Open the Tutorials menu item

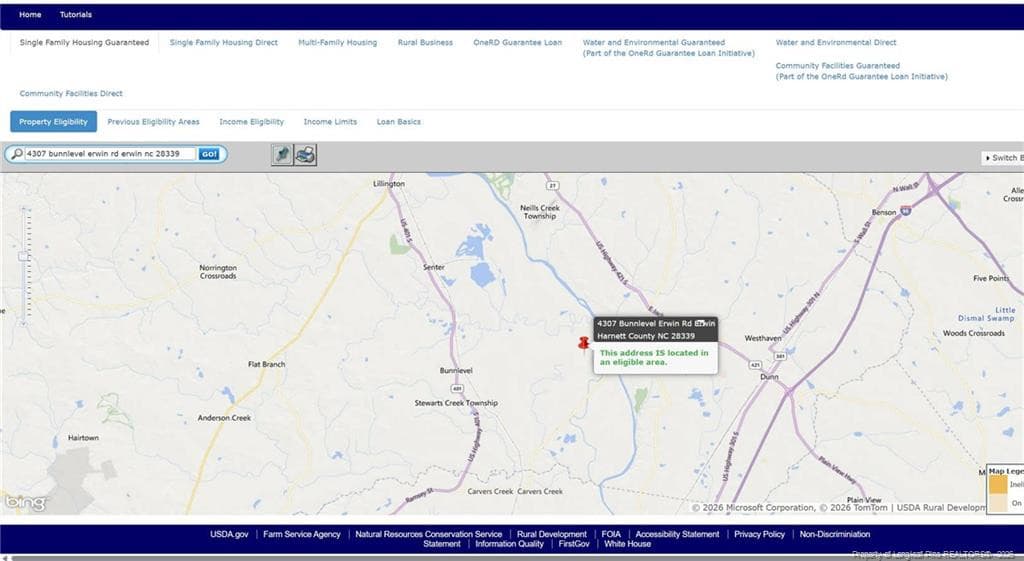(76, 14)
